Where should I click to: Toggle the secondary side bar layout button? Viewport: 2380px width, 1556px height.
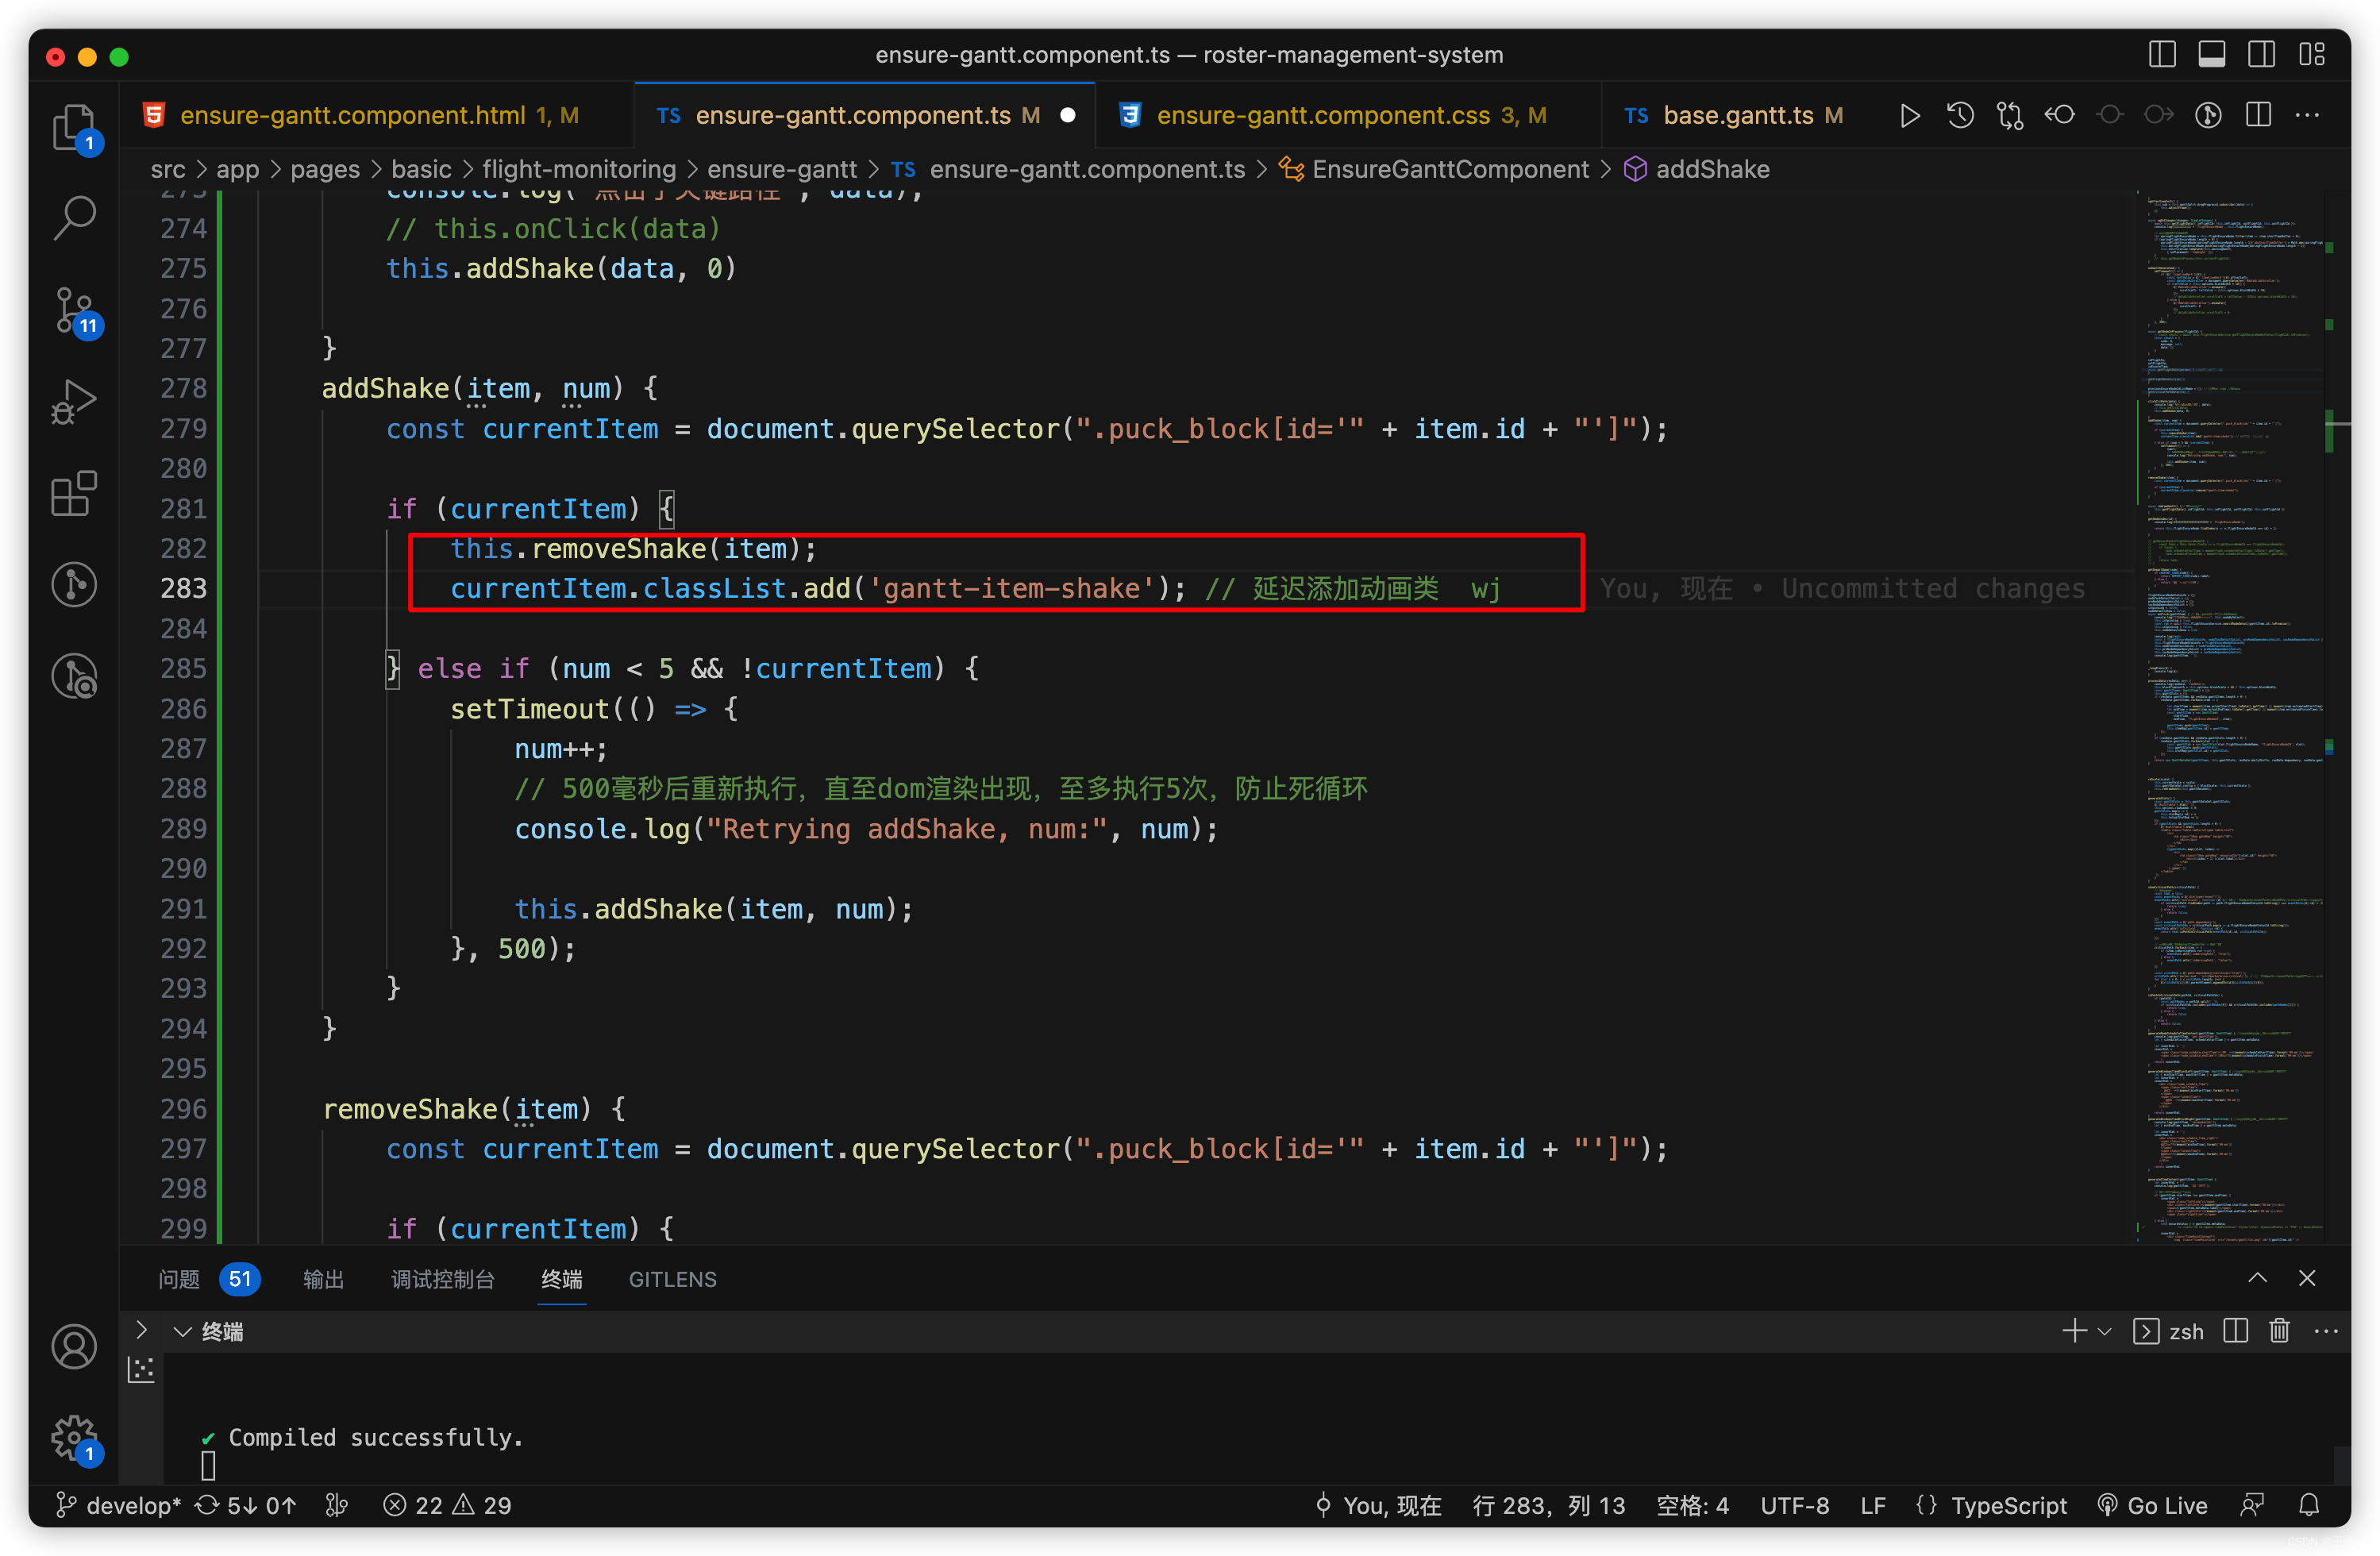pyautogui.click(x=2261, y=54)
